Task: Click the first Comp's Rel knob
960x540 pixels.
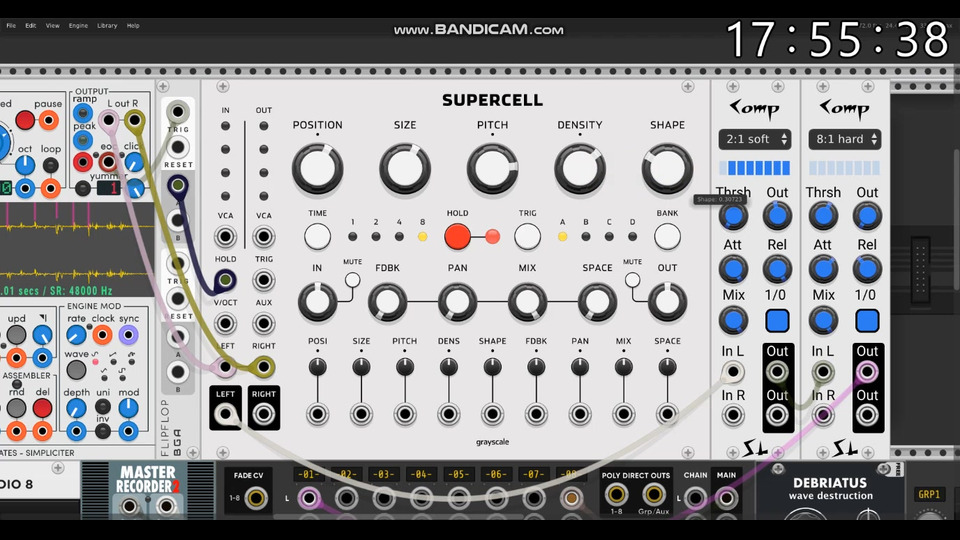Action: click(x=777, y=269)
